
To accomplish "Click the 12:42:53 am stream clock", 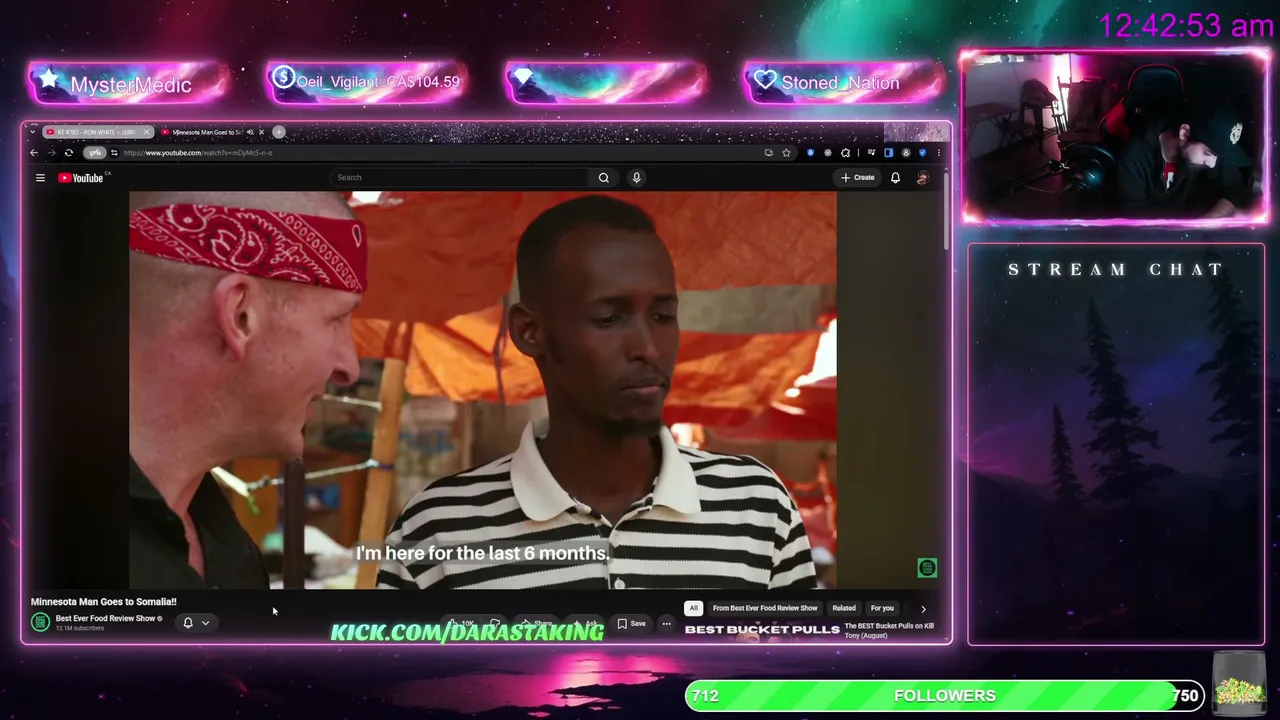I will [x=1186, y=26].
